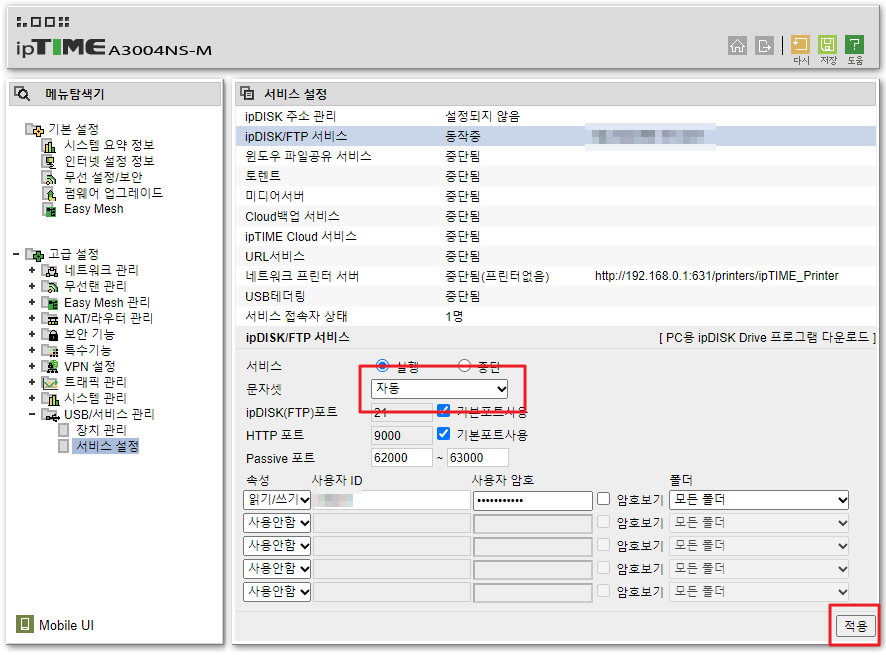The height and width of the screenshot is (655, 886).
Task: Open the 문자셋 자동 dropdown
Action: 440,388
